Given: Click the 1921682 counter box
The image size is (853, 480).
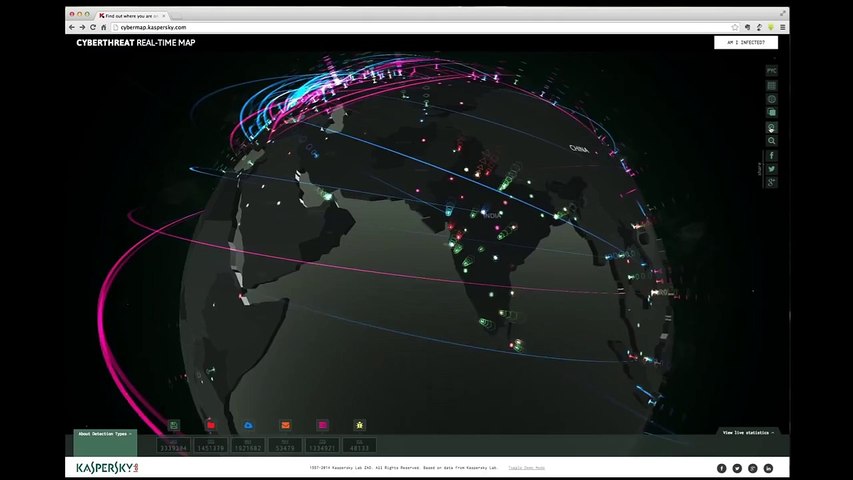Looking at the screenshot, I should click(248, 446).
